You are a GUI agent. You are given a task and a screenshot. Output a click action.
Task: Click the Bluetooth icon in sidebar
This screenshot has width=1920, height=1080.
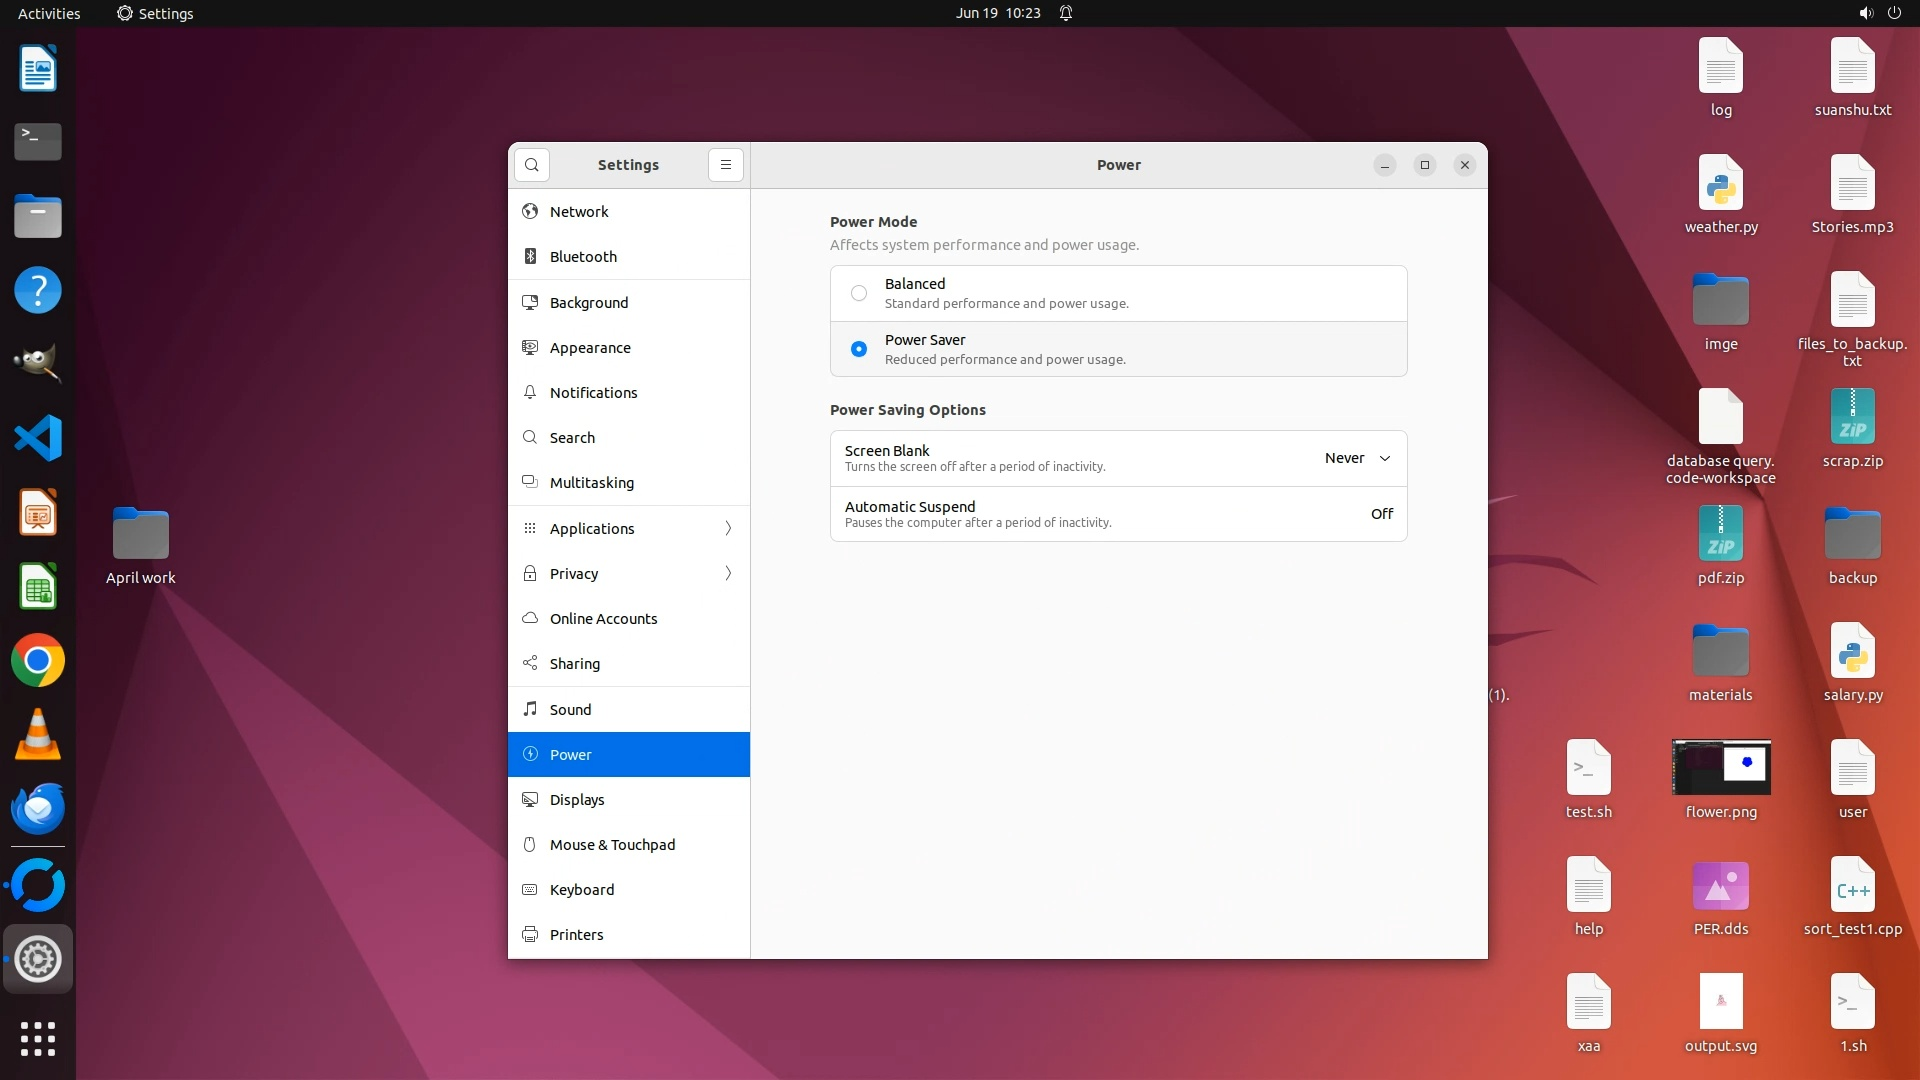(530, 257)
